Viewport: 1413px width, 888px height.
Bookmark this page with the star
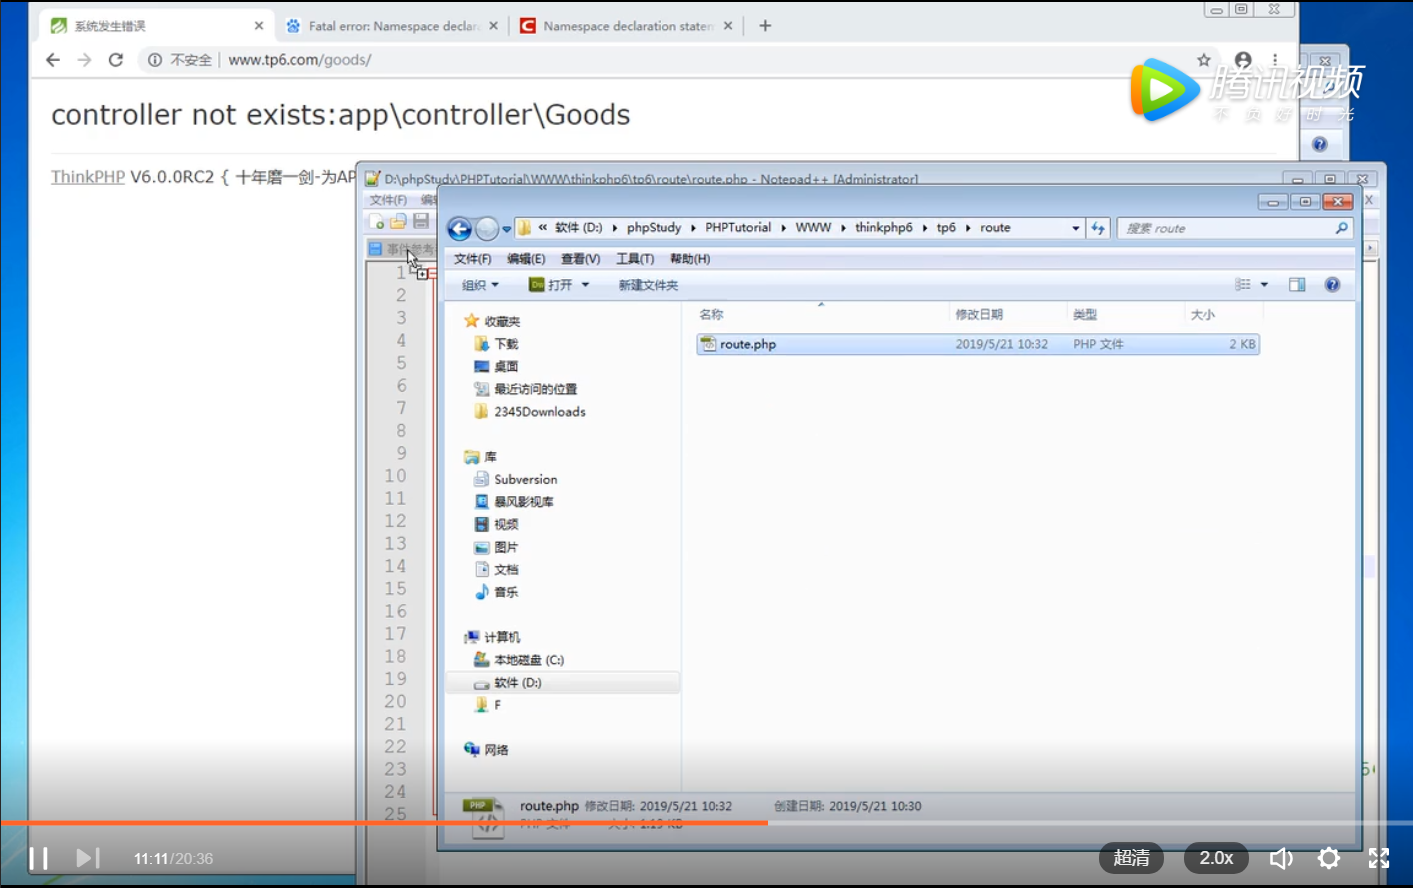point(1204,60)
